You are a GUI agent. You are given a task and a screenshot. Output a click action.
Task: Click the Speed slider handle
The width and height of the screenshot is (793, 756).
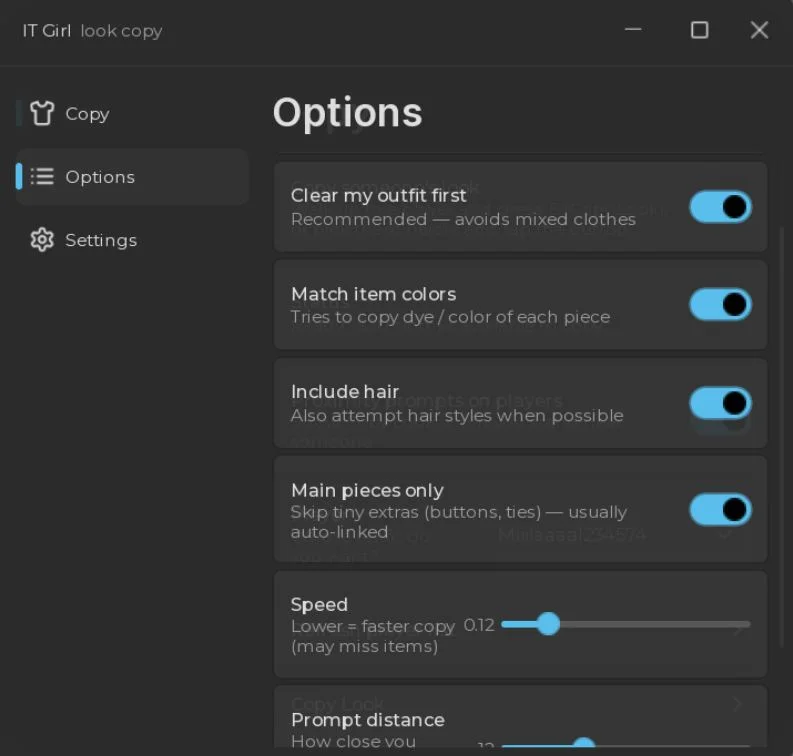tap(548, 624)
